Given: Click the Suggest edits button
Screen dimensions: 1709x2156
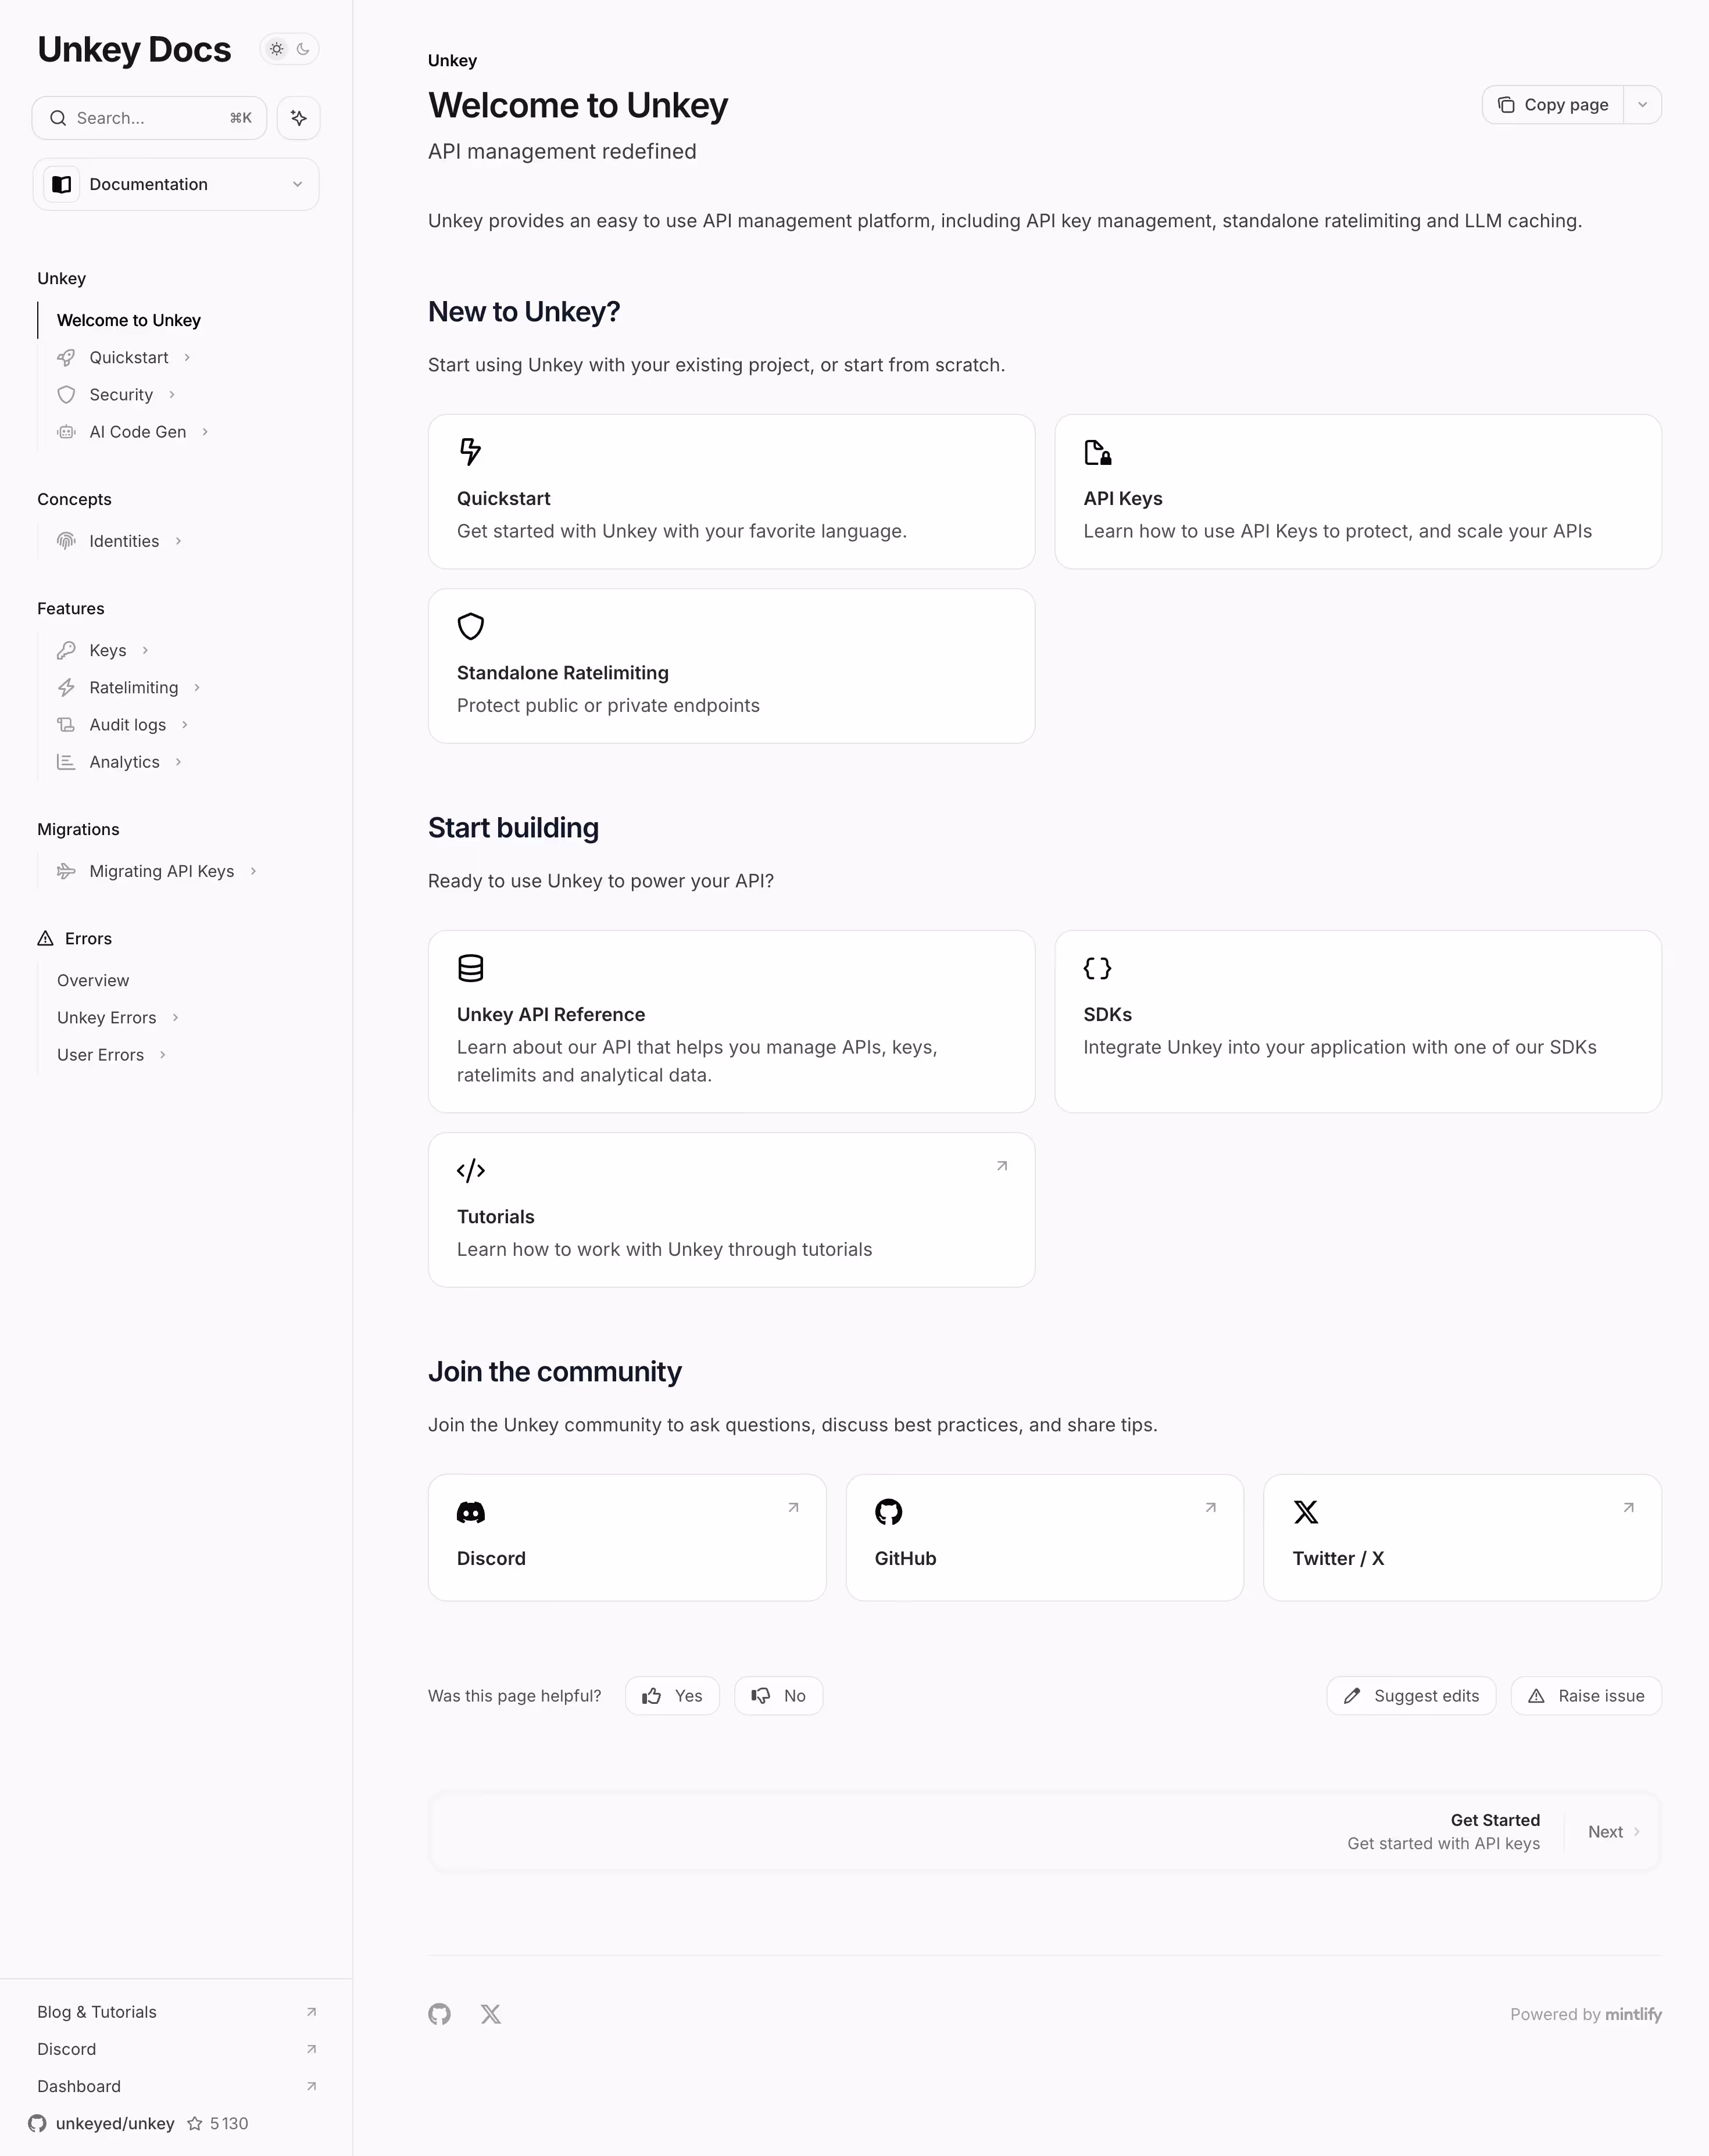Looking at the screenshot, I should pyautogui.click(x=1411, y=1695).
